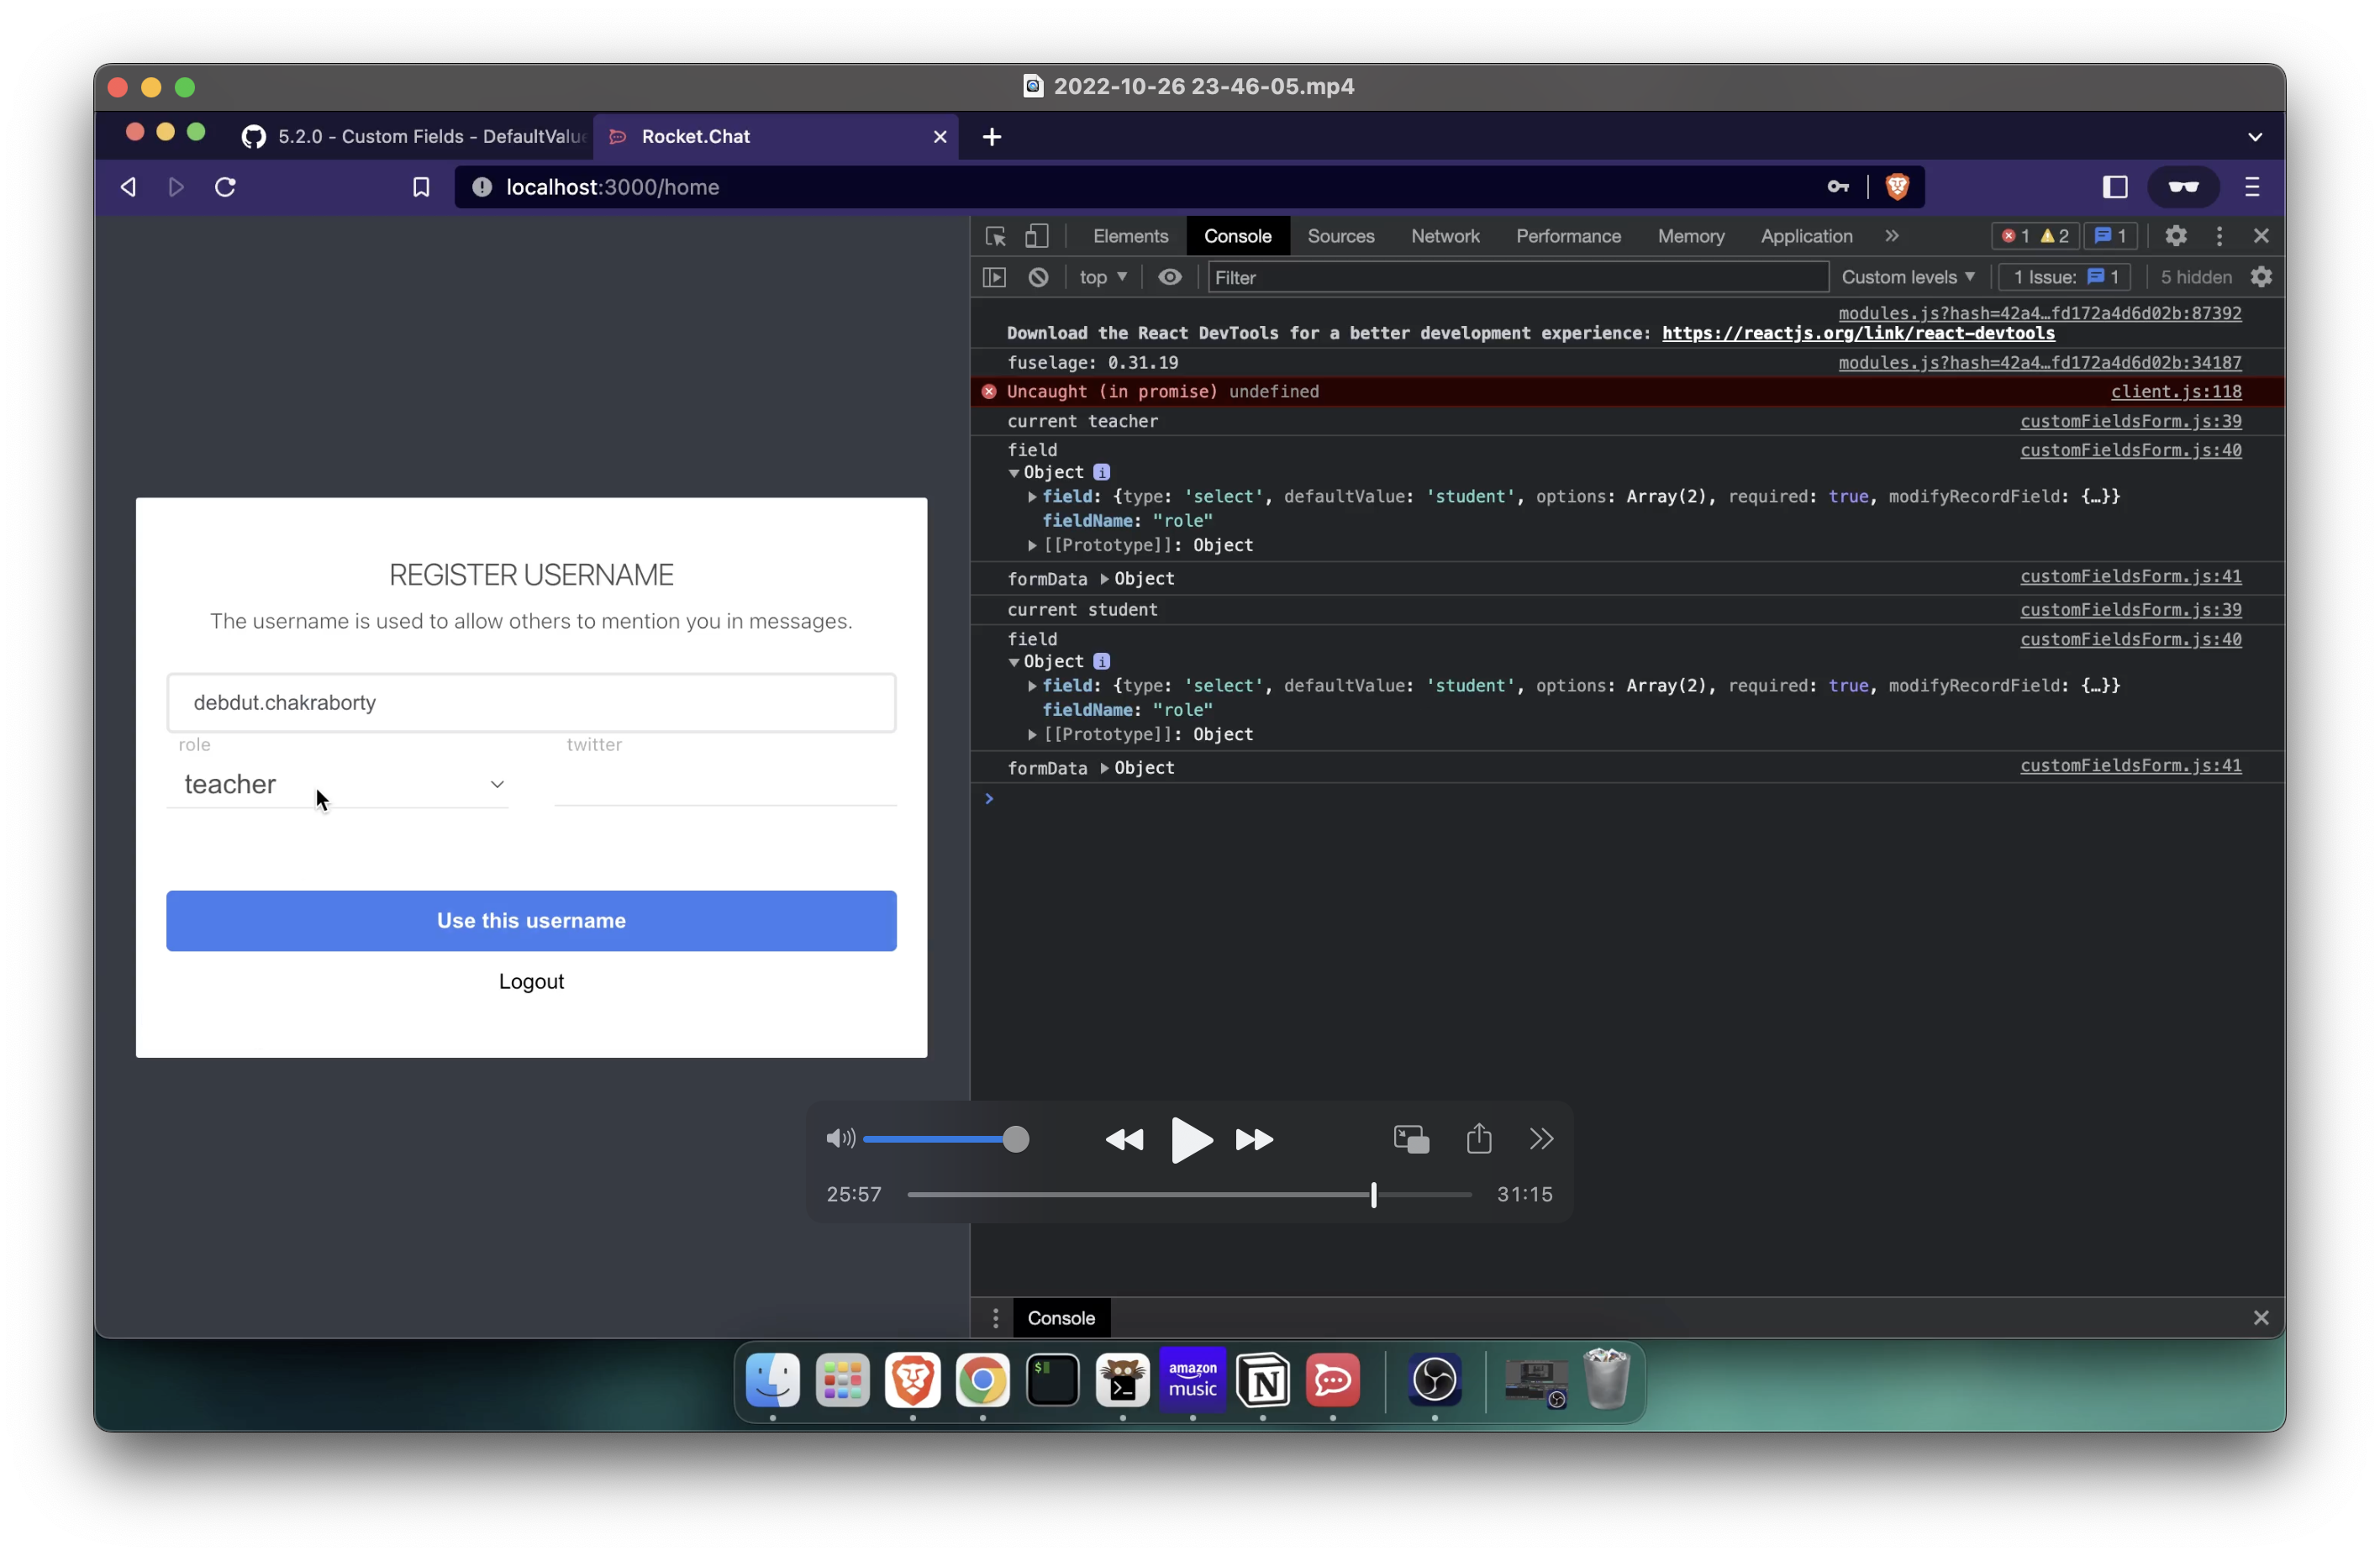The image size is (2380, 1556).
Task: Switch to the Application tab
Action: (x=1806, y=236)
